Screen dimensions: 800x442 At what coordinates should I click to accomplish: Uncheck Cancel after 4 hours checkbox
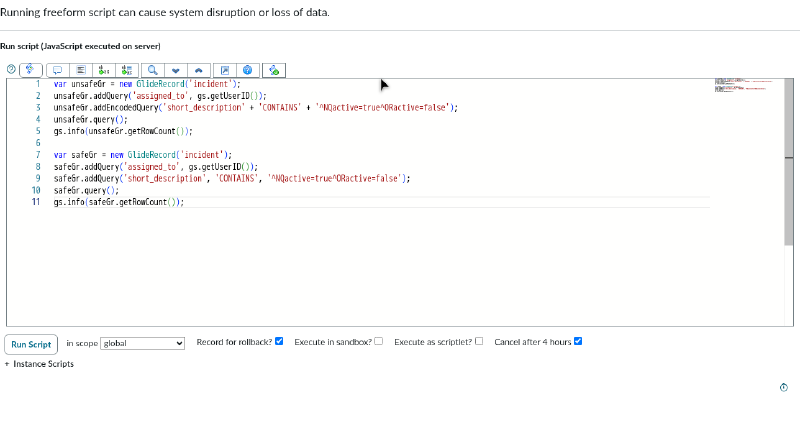[x=578, y=341]
